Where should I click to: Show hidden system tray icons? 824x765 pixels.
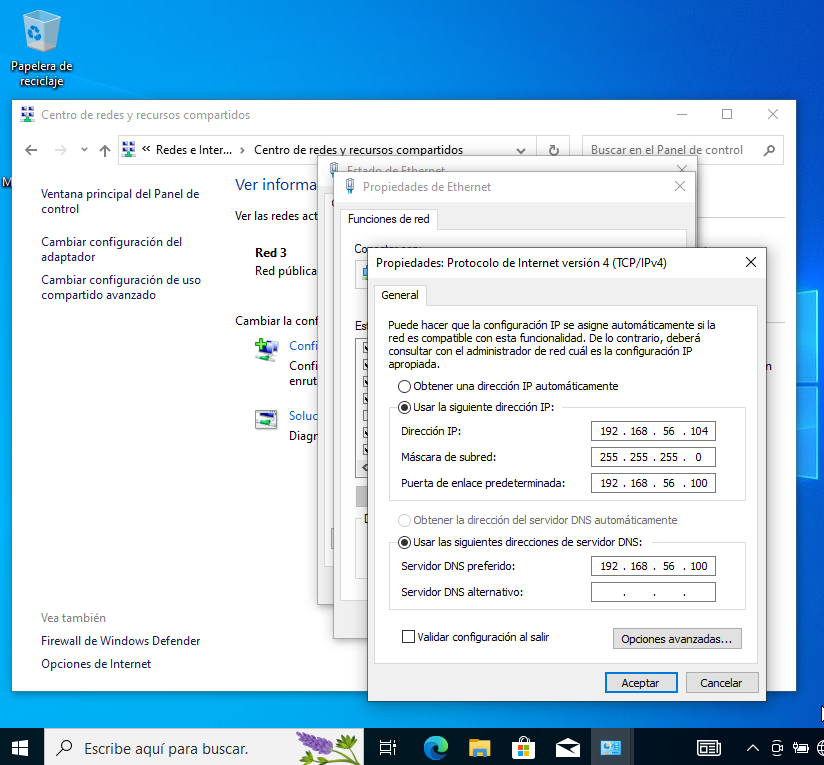coord(753,748)
